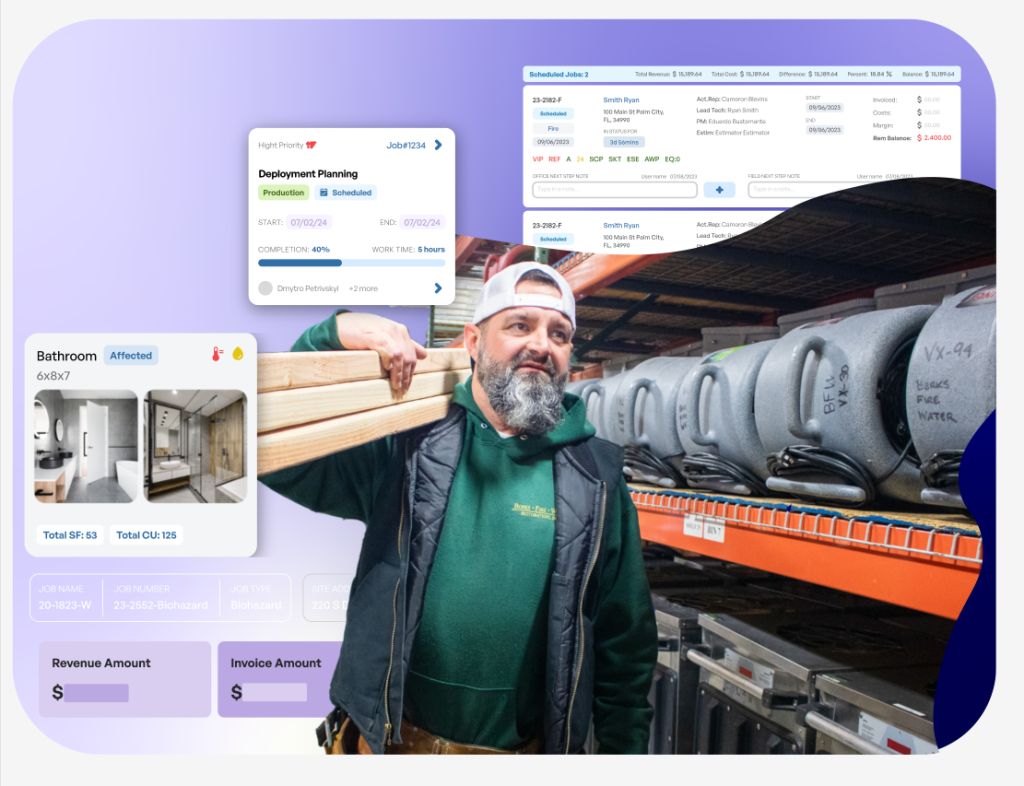Click the Revenue Amount card
Image resolution: width=1024 pixels, height=786 pixels.
[125, 679]
